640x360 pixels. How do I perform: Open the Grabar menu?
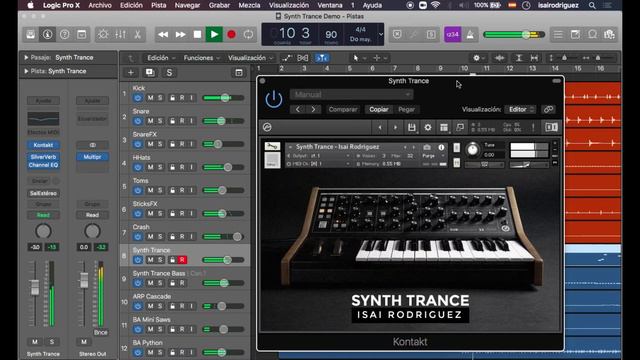[219, 5]
